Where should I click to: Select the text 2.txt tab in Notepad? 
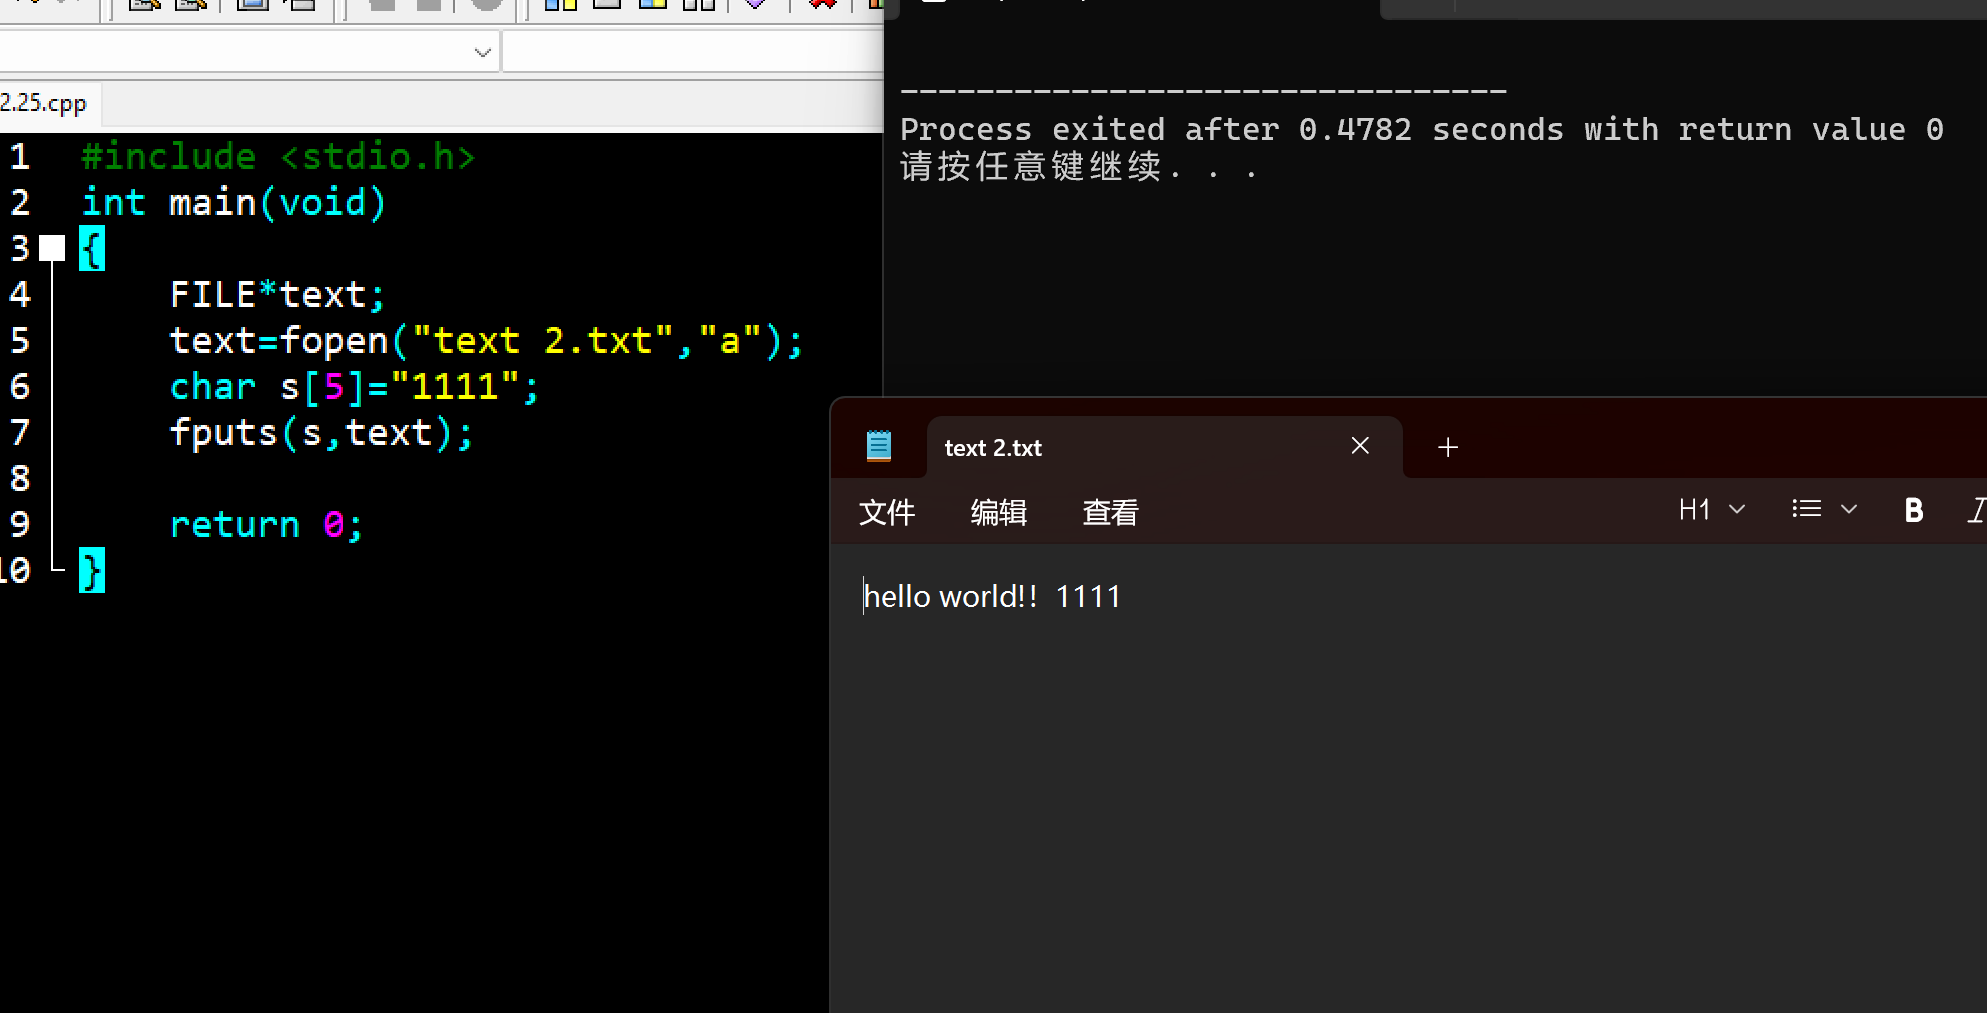[1164, 447]
